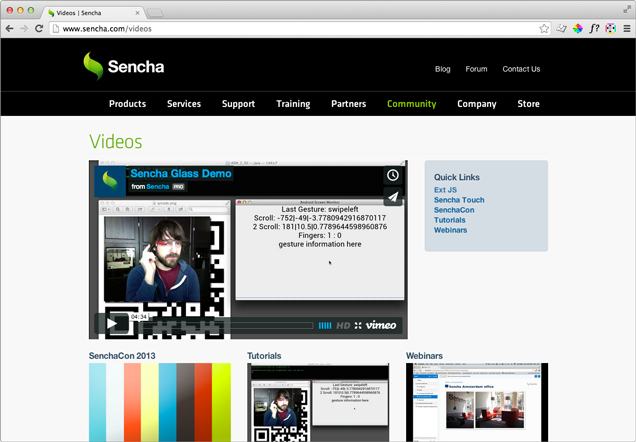
Task: Toggle HD quality on the video player
Action: click(343, 325)
